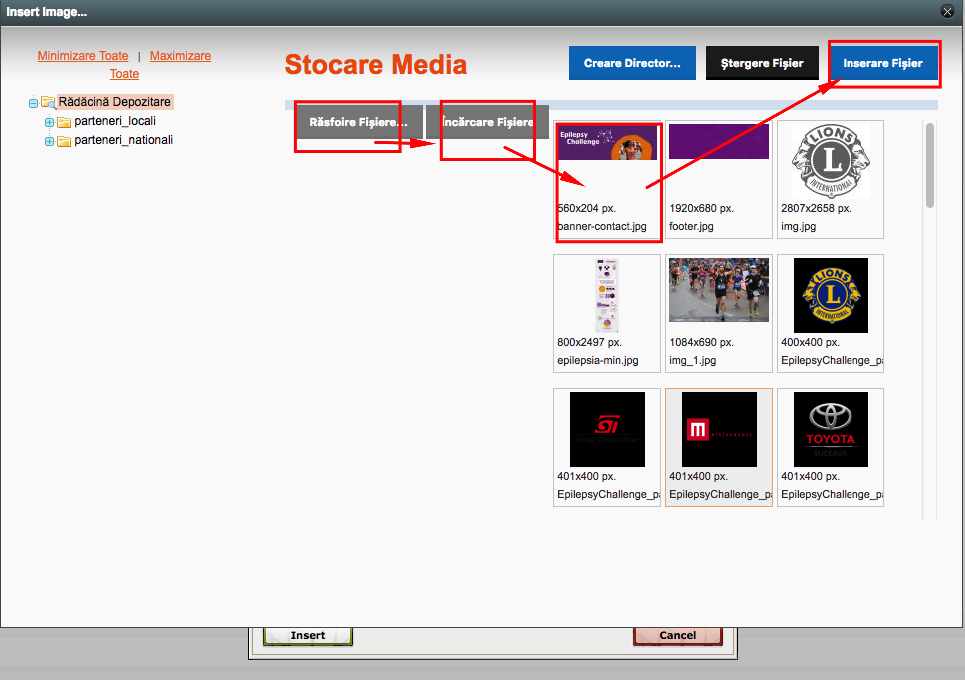This screenshot has height=680, width=965.
Task: Click the banner-contact.jpg file name
Action: (602, 226)
